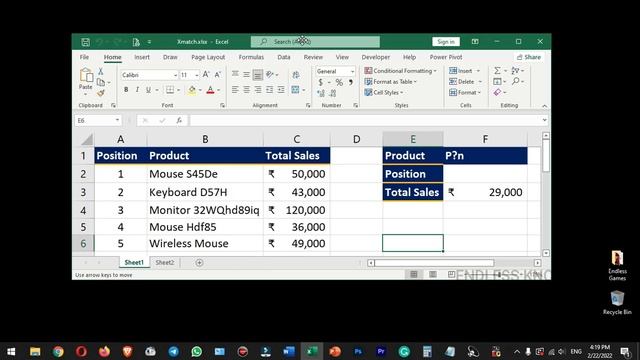The image size is (640, 360).
Task: Click the Top Align icon
Action: [x=235, y=74]
